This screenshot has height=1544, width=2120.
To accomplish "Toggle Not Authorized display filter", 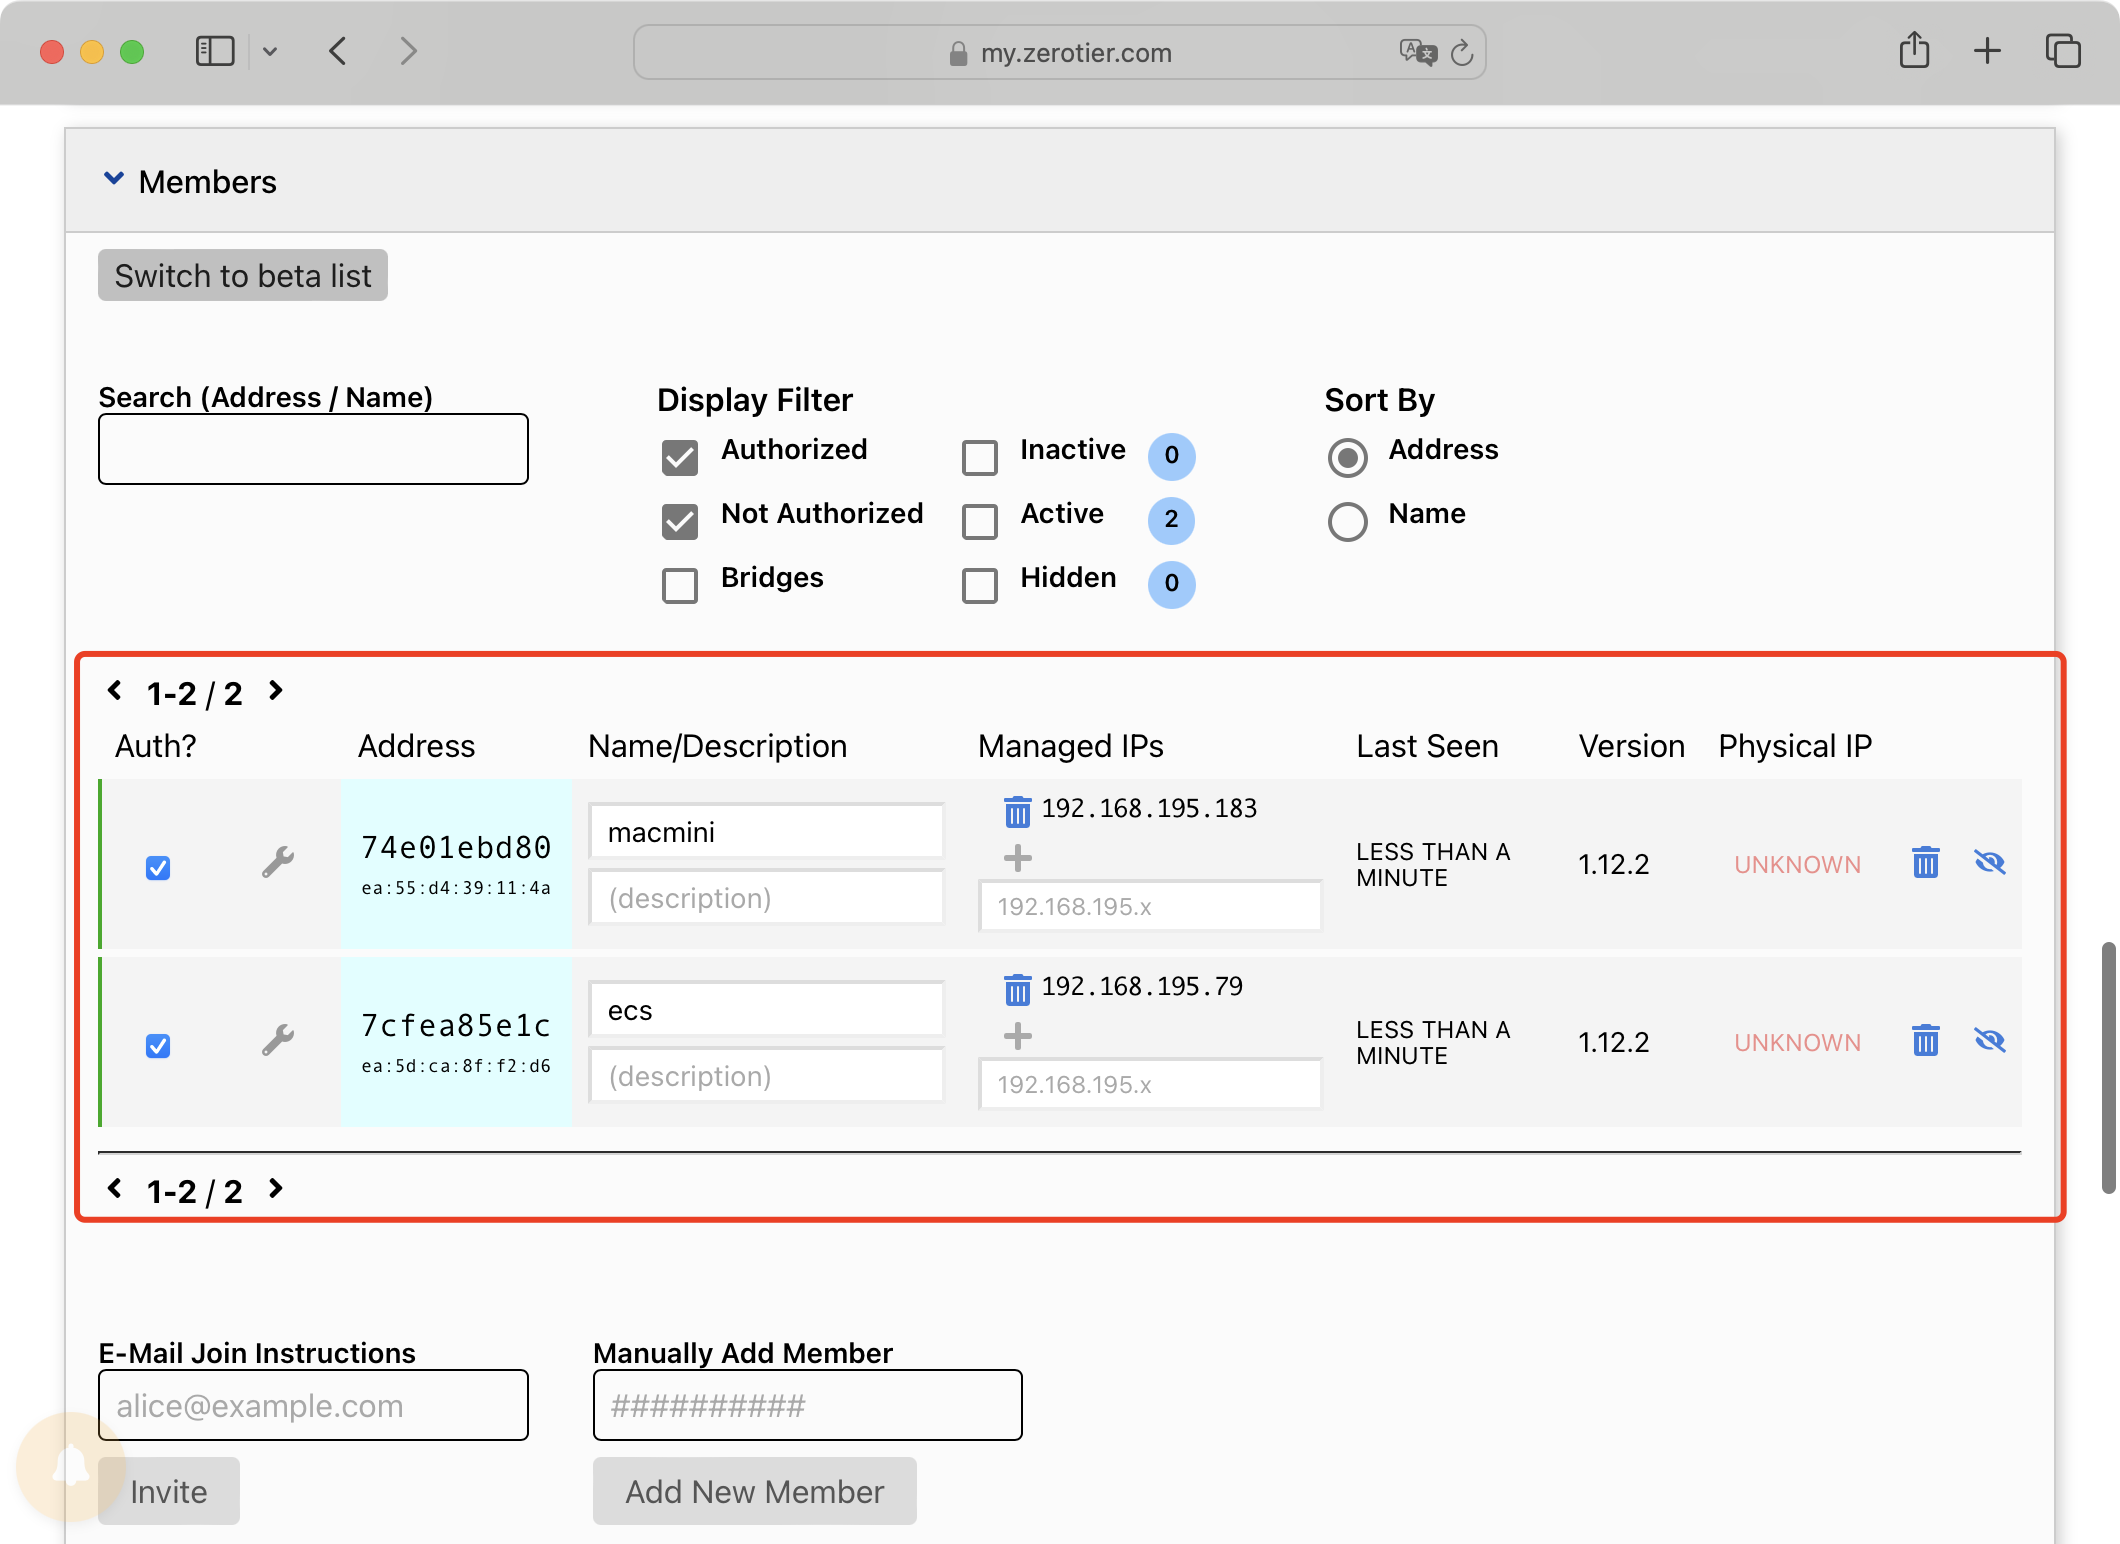I will pyautogui.click(x=680, y=521).
